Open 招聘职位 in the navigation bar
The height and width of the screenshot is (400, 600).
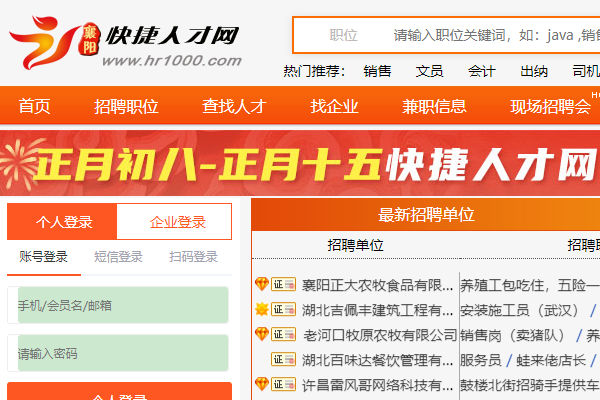pos(126,106)
